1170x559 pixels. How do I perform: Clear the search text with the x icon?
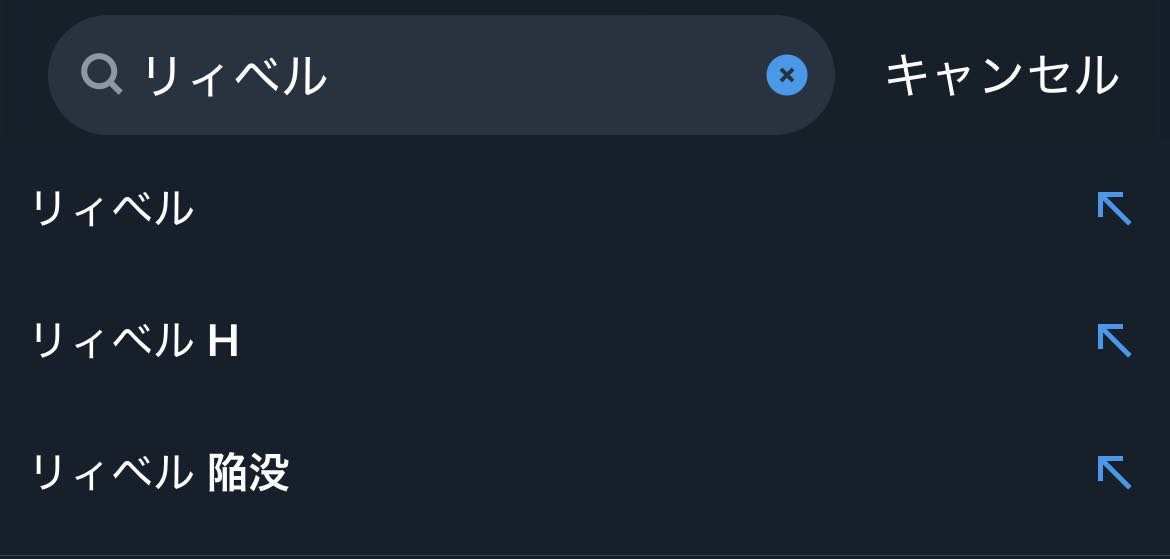click(787, 75)
